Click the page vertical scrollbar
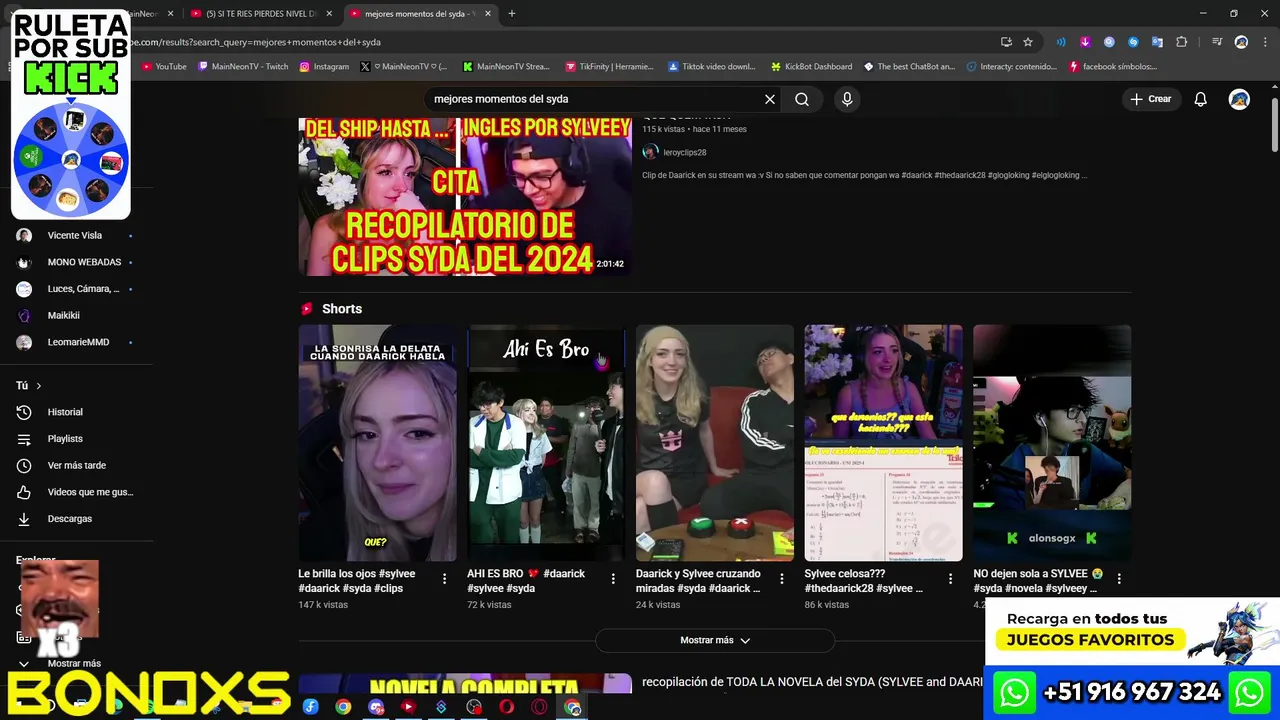 click(x=1274, y=125)
